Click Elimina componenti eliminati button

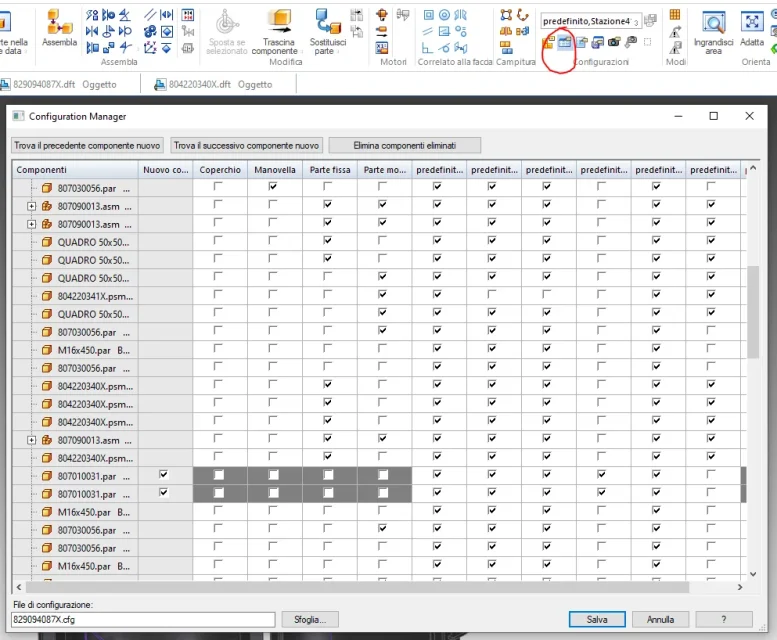(404, 146)
